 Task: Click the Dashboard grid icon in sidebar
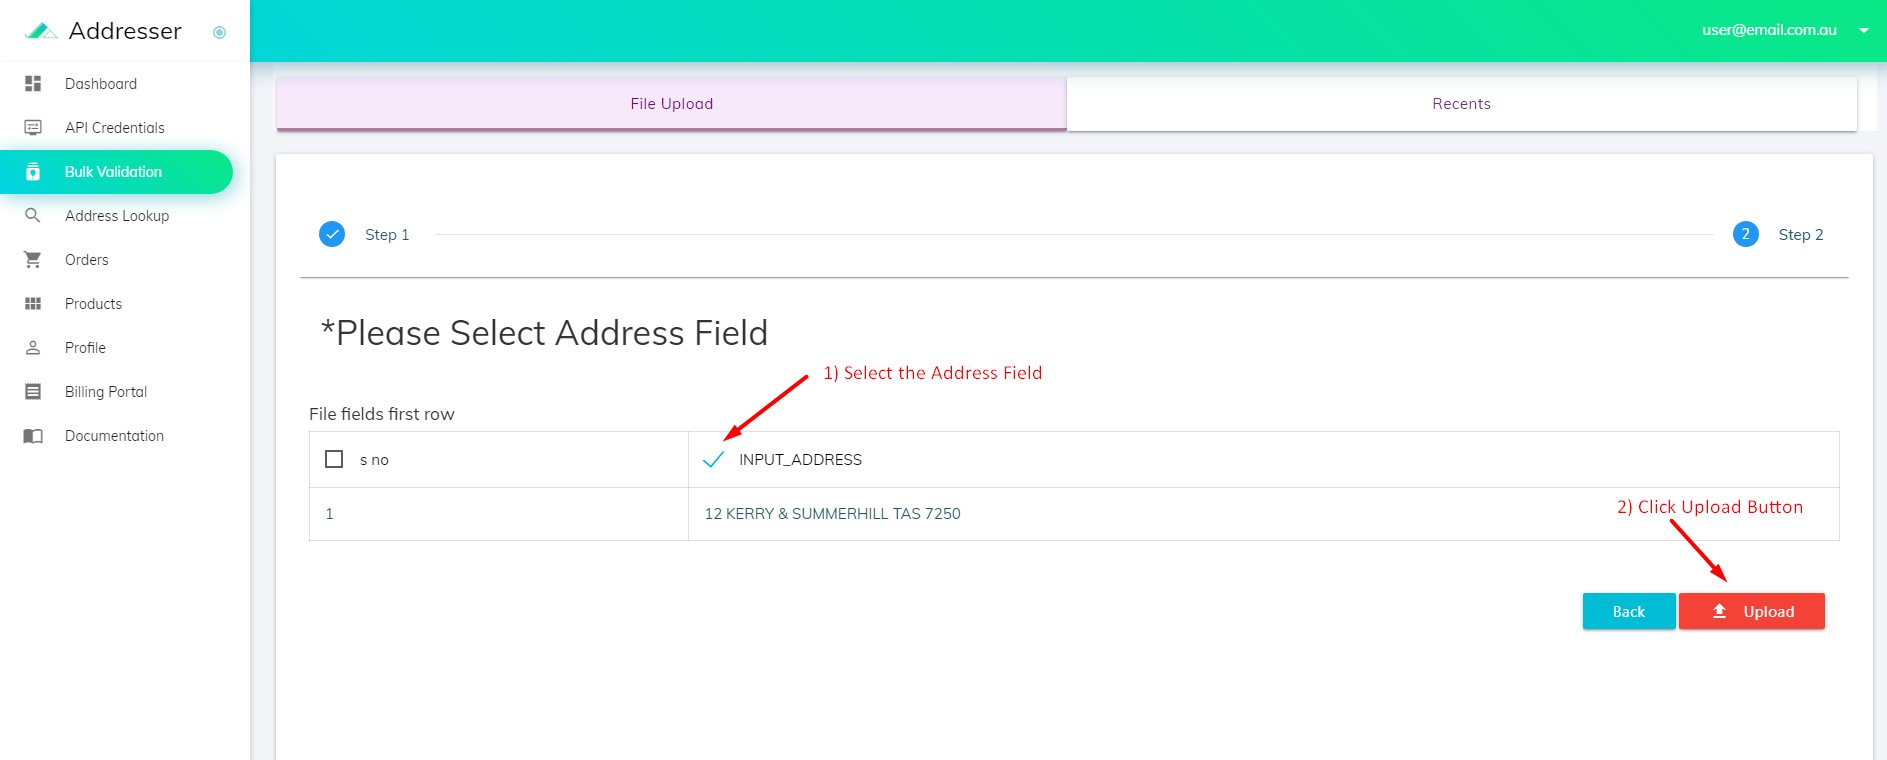(33, 84)
